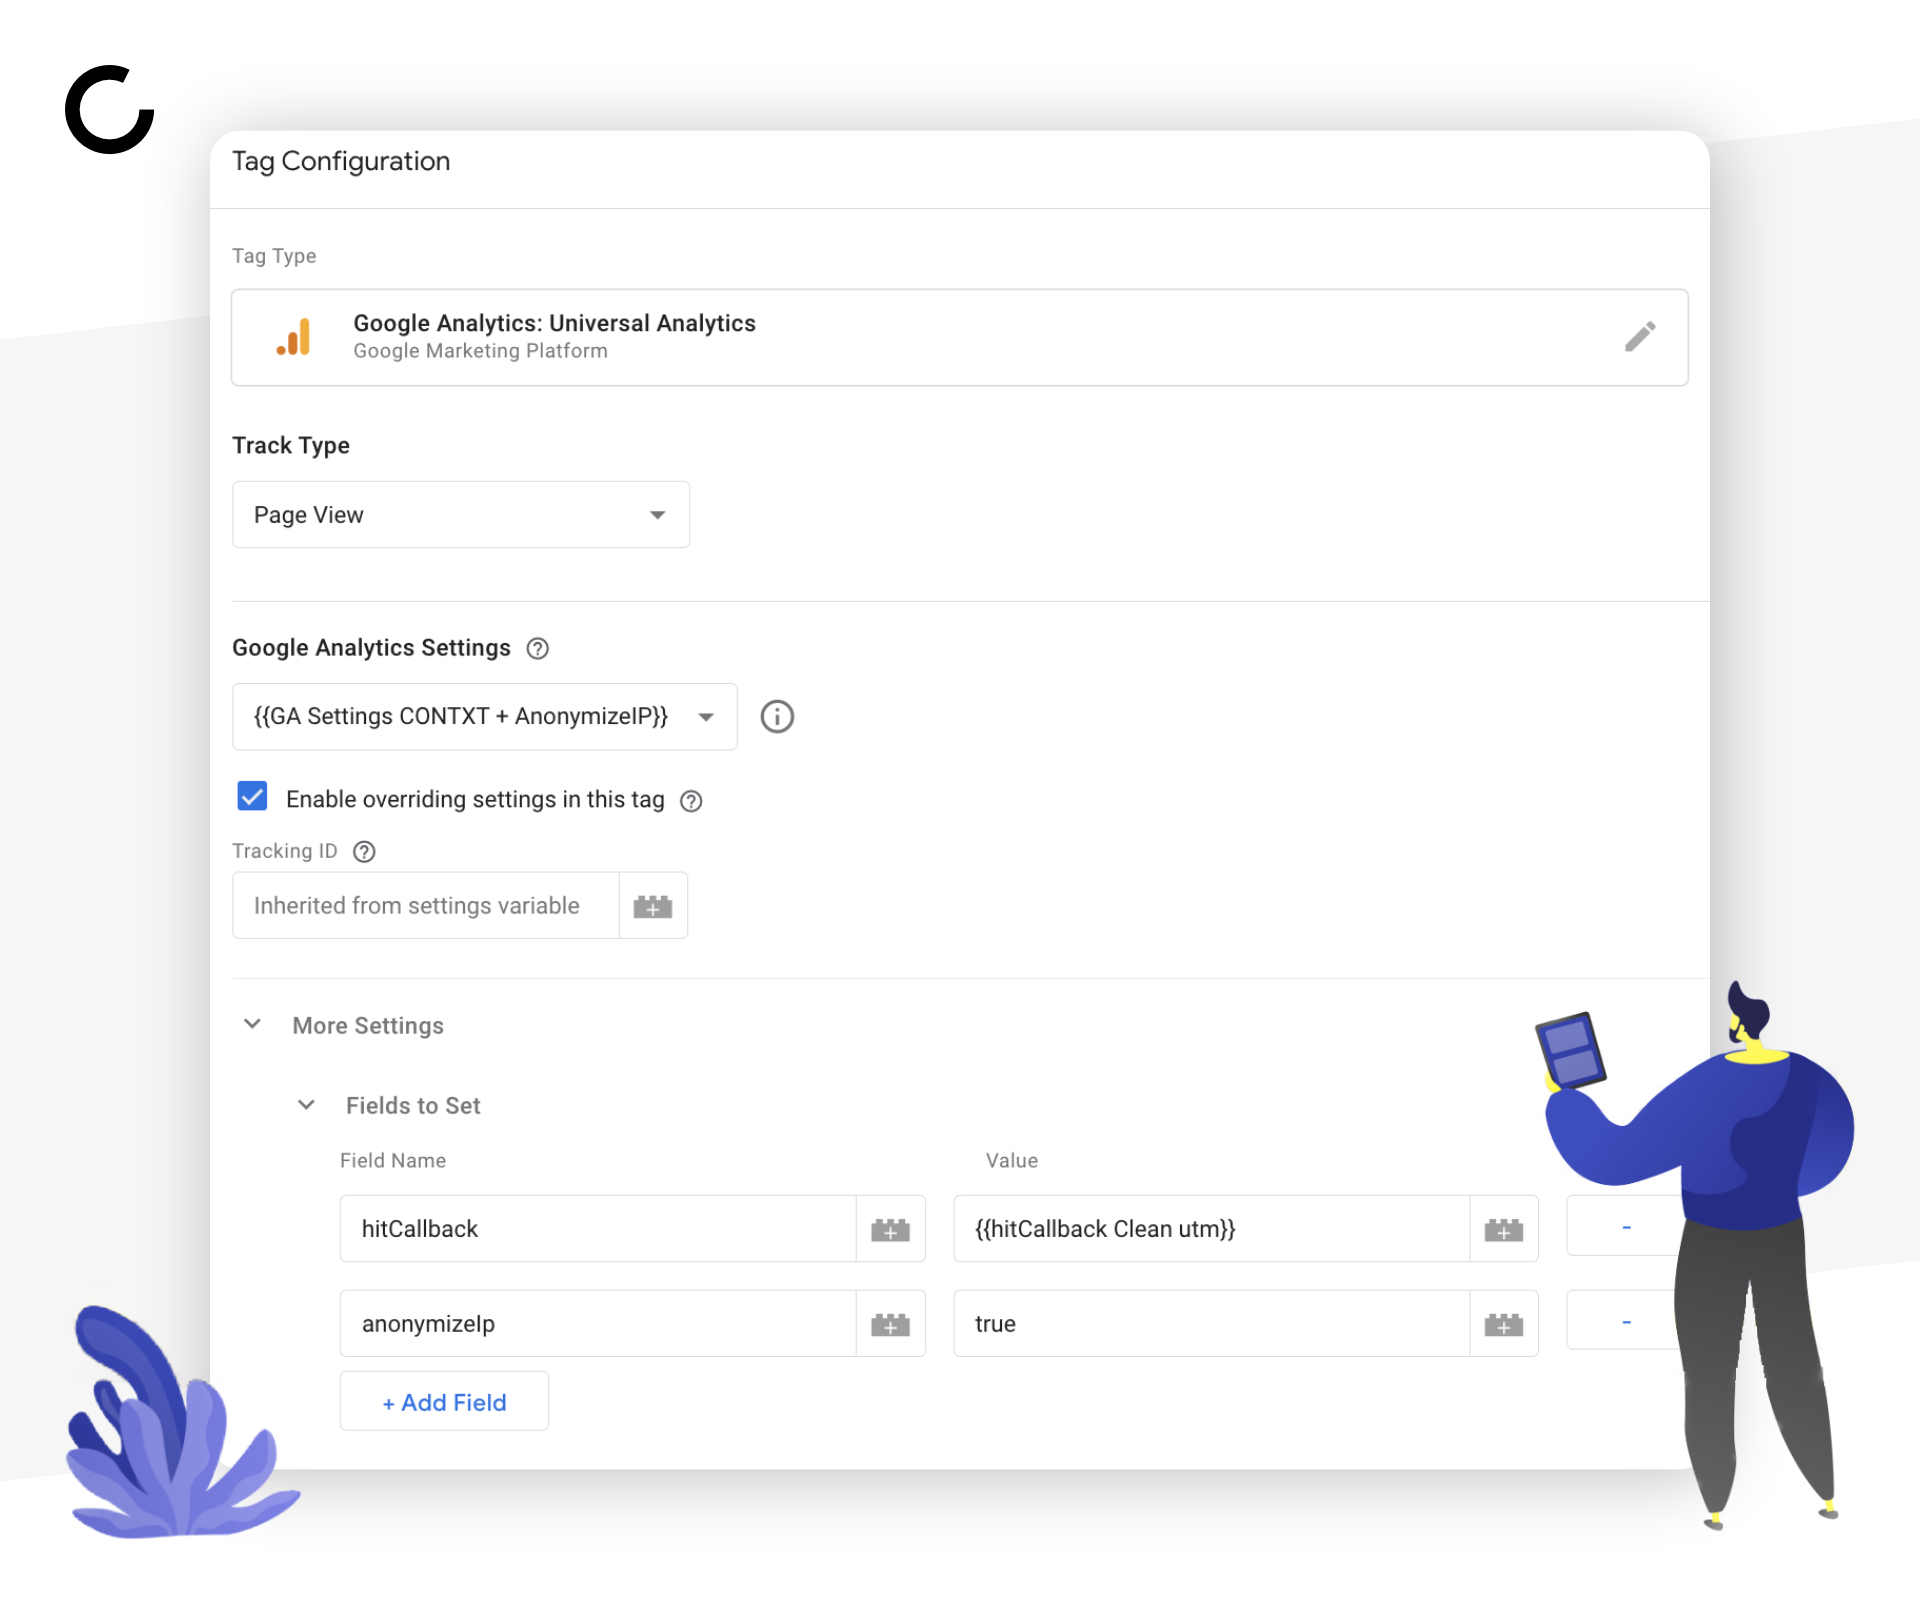This screenshot has height=1600, width=1920.
Task: Click the + Add Field button
Action: [x=444, y=1402]
